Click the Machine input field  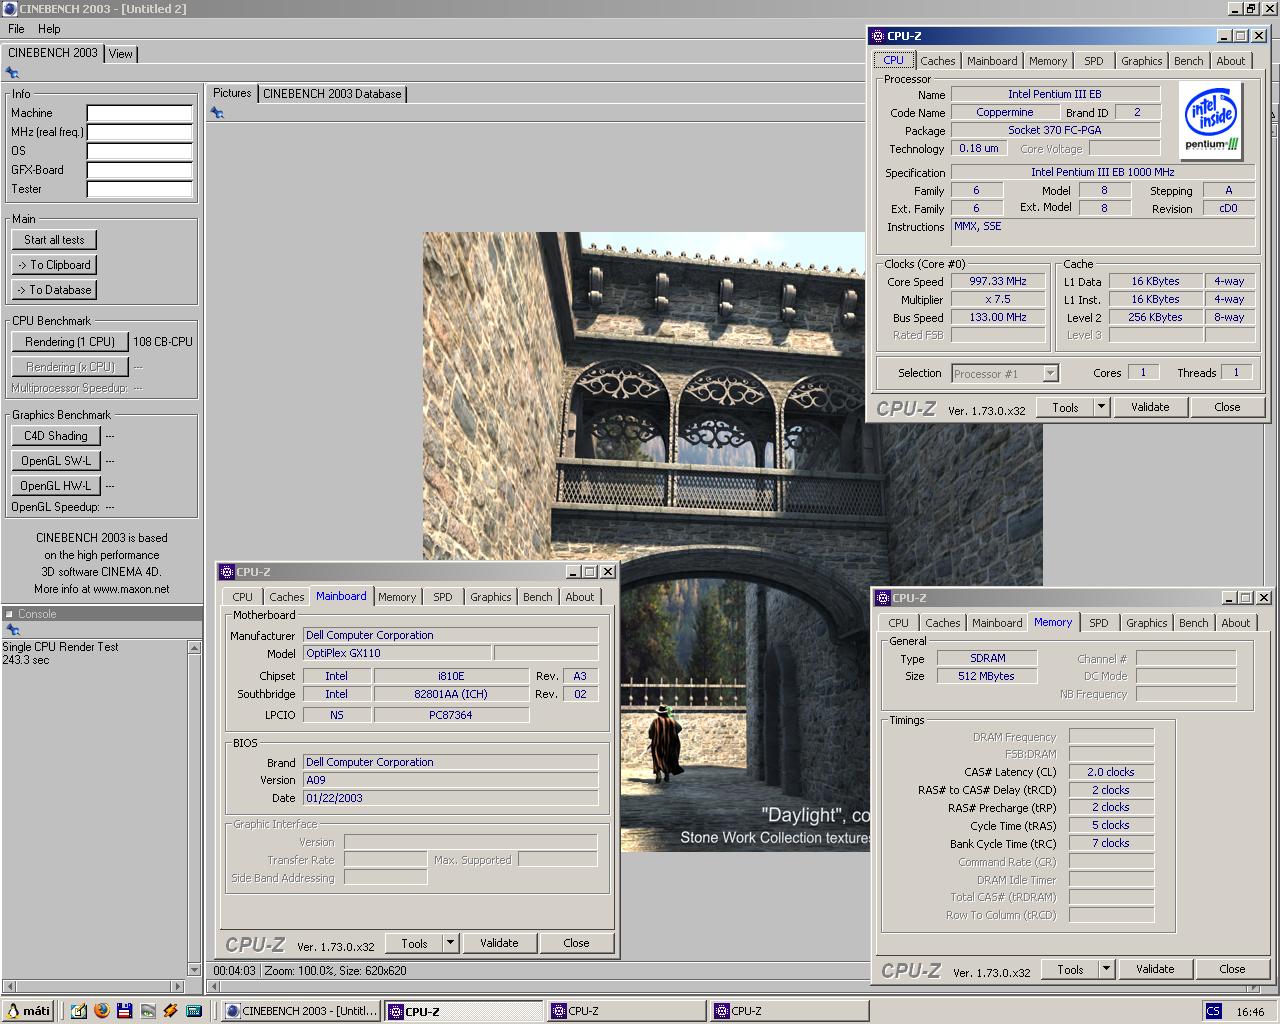coord(139,113)
